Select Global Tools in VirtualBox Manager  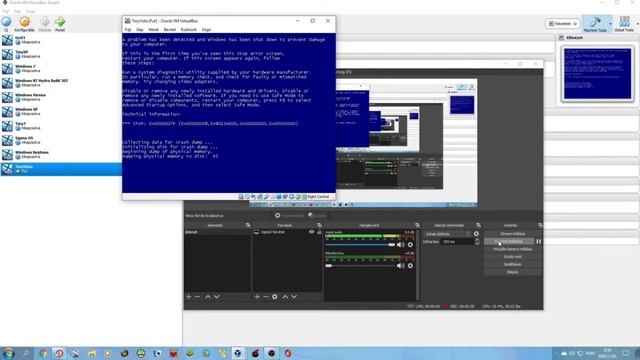click(624, 24)
